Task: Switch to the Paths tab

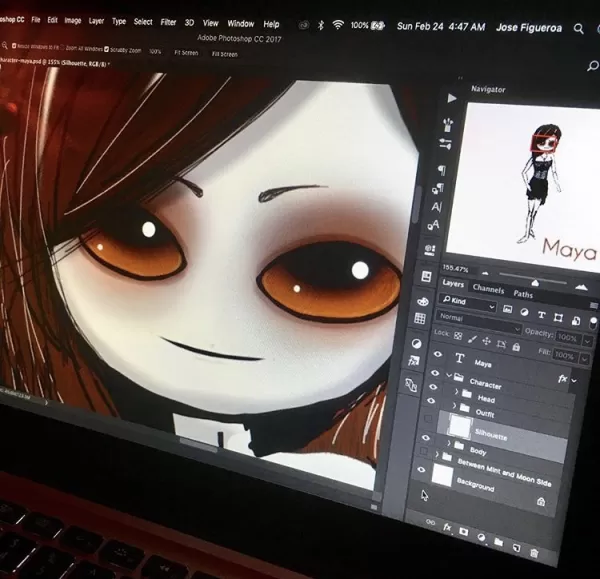Action: point(523,294)
